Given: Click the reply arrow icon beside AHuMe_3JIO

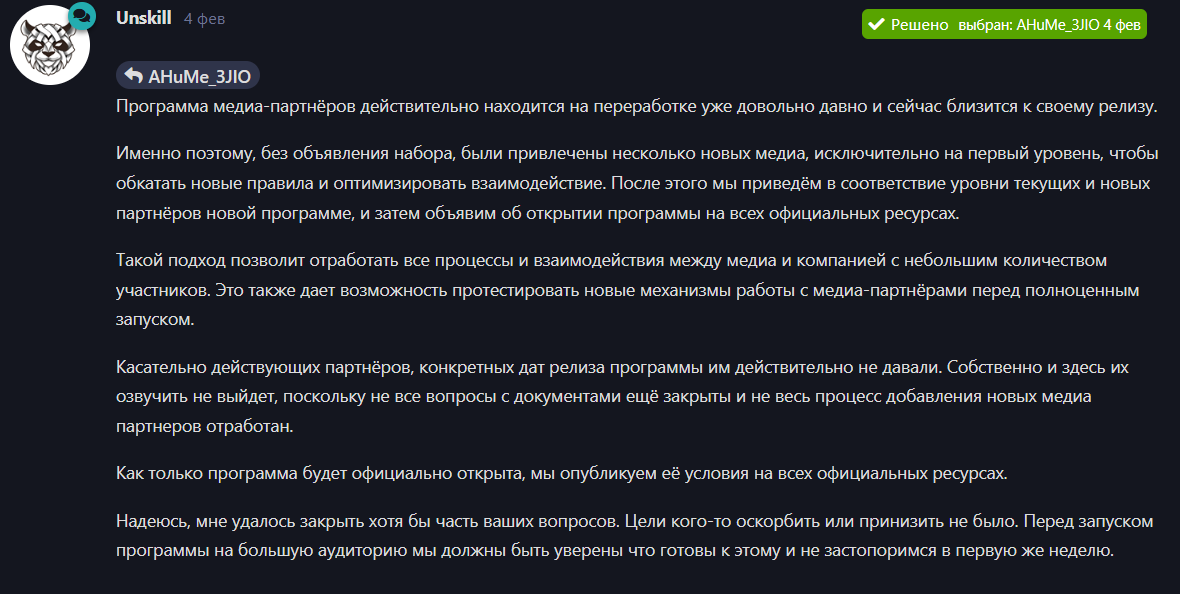Looking at the screenshot, I should click(x=133, y=76).
